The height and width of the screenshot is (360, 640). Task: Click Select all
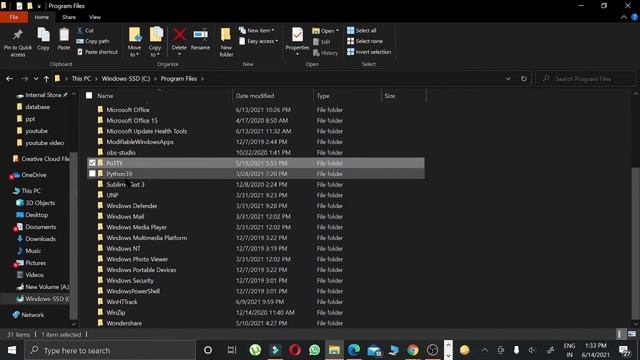362,31
